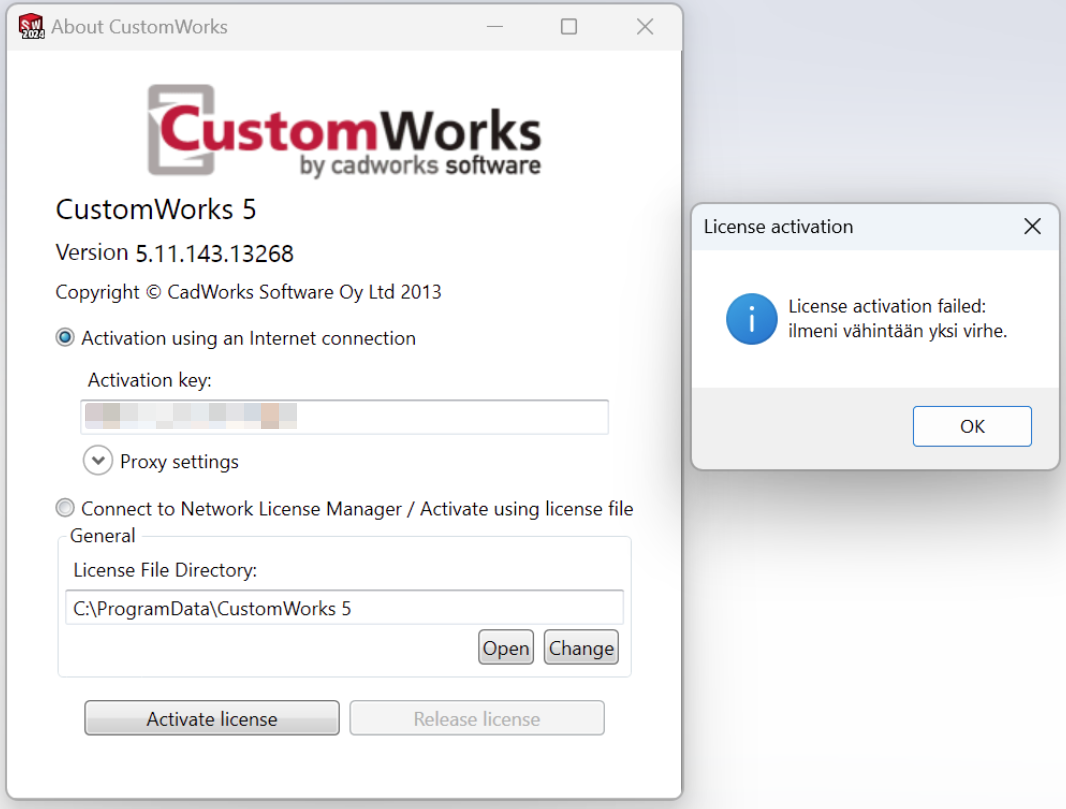Click the blue information icon in License activation
The image size is (1066, 809).
coord(751,319)
